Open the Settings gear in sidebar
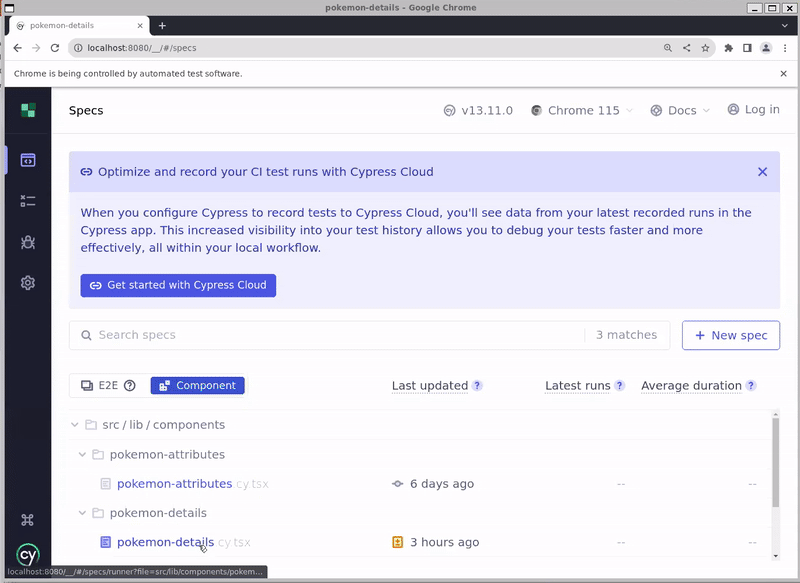 pyautogui.click(x=28, y=283)
